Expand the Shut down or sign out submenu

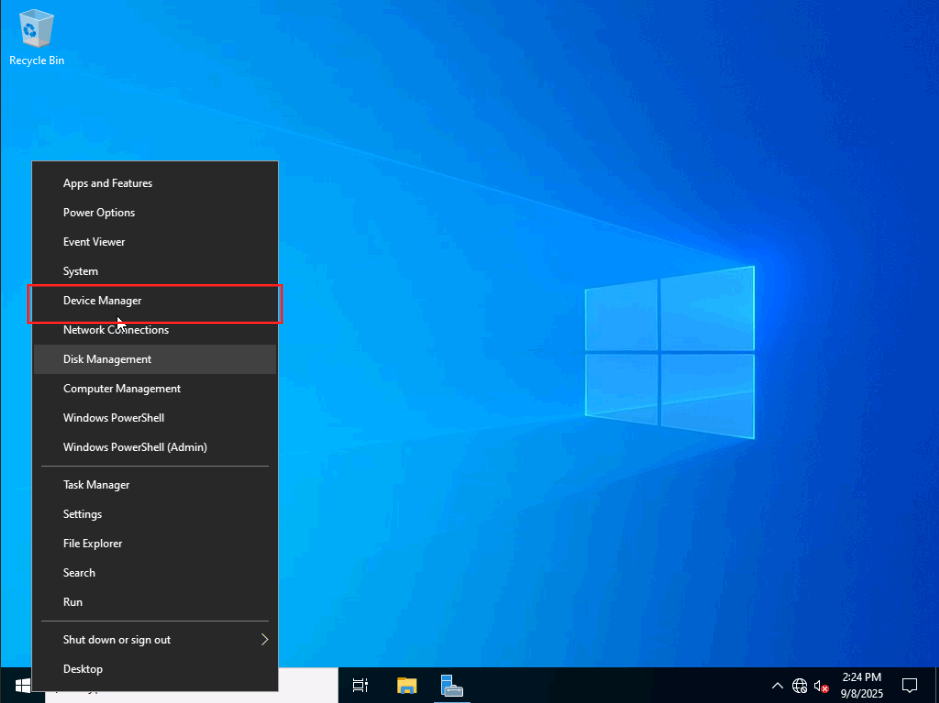pos(116,639)
